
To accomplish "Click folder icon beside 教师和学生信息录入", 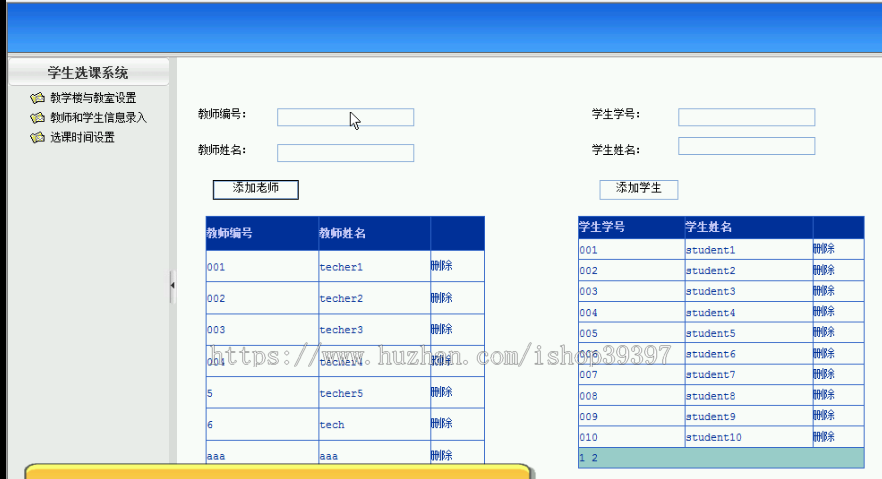I will pos(38,118).
